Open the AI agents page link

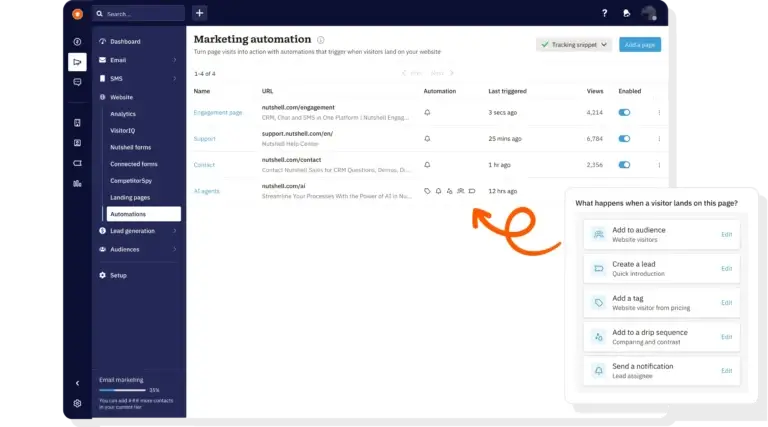[207, 191]
